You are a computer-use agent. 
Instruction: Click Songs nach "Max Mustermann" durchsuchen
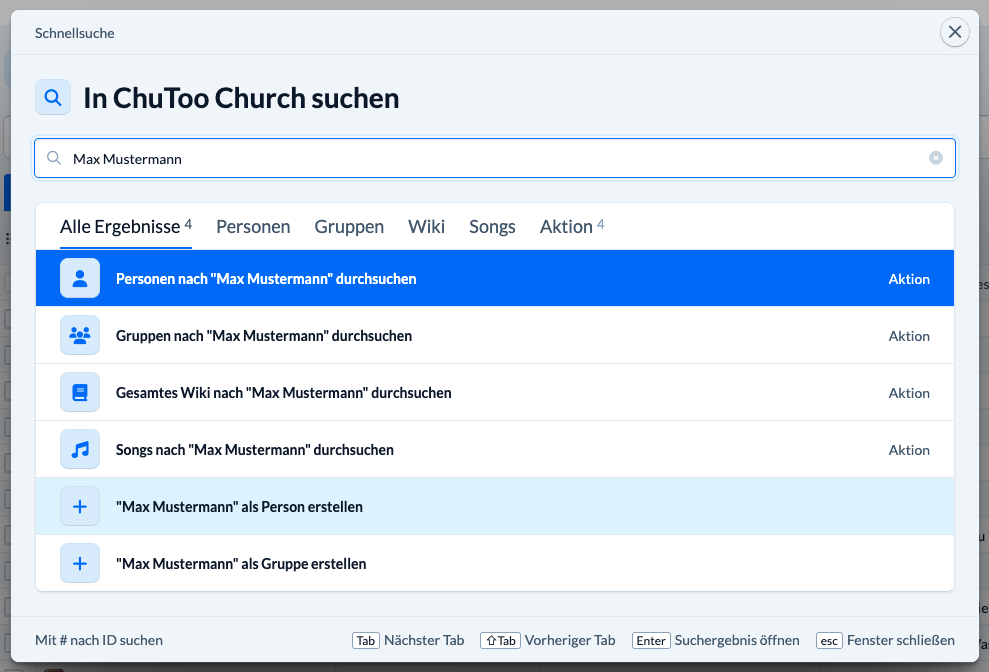click(254, 450)
